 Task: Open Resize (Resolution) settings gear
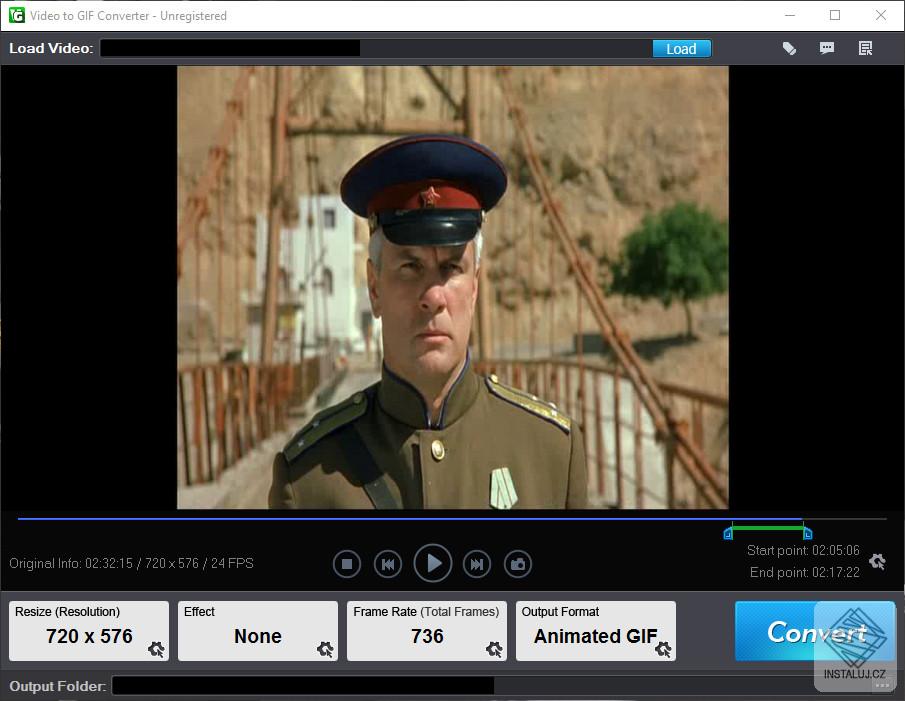[156, 649]
